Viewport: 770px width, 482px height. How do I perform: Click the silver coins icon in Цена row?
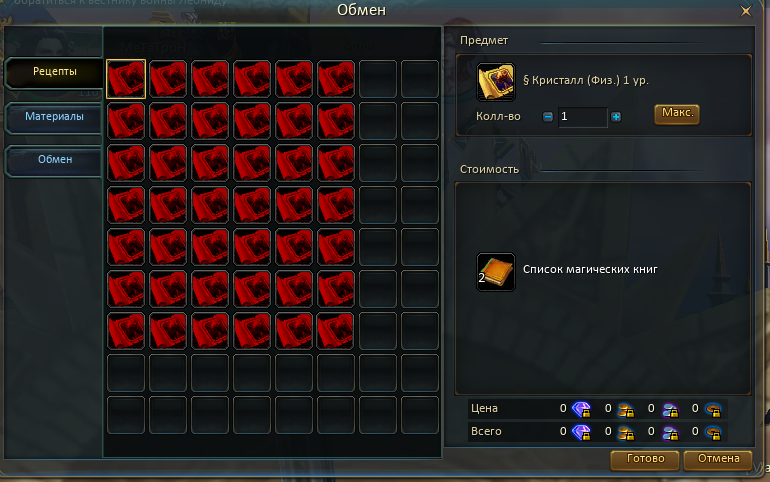(x=670, y=409)
